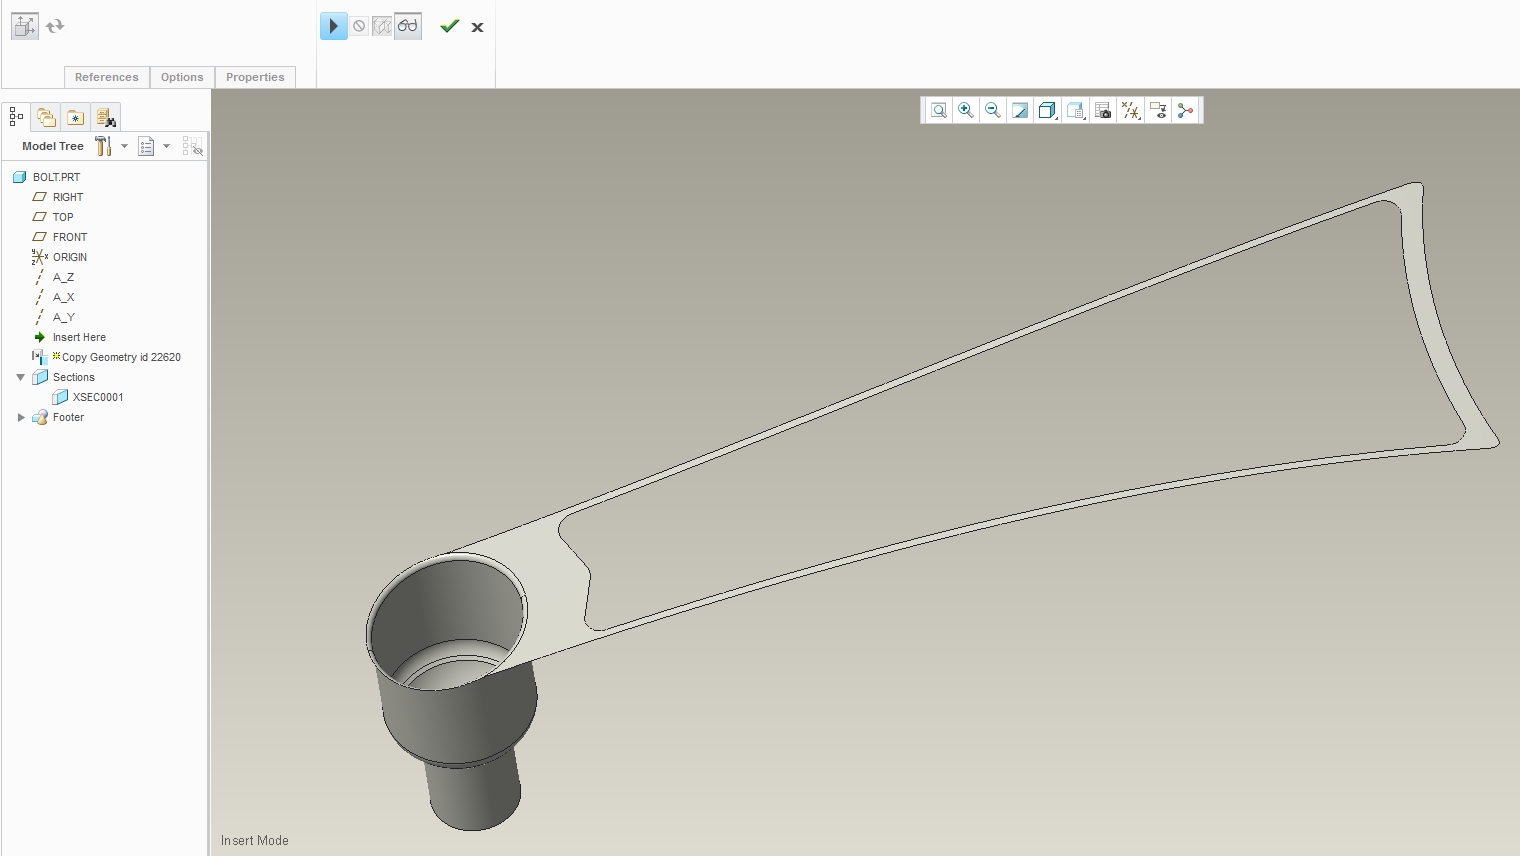
Task: Cancel the feature with the X icon
Action: (477, 27)
